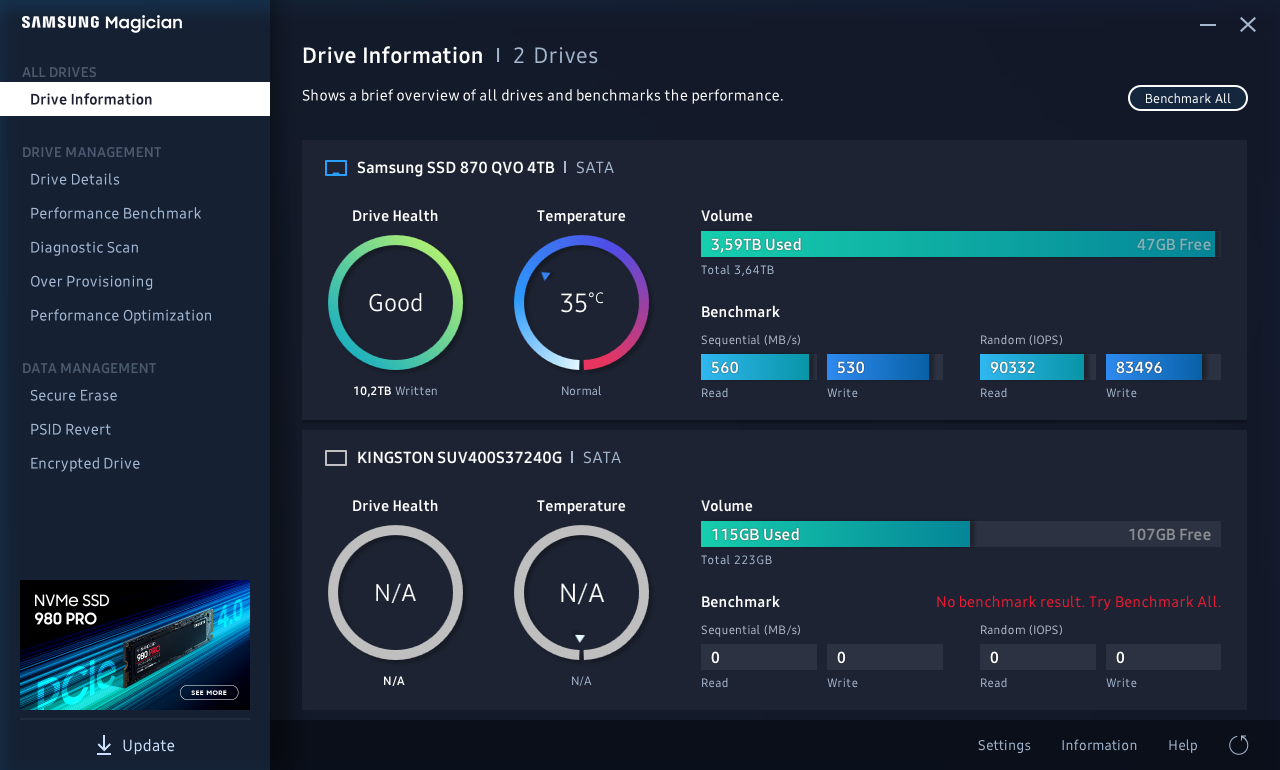
Task: Click the Kingston drive icon
Action: point(336,458)
